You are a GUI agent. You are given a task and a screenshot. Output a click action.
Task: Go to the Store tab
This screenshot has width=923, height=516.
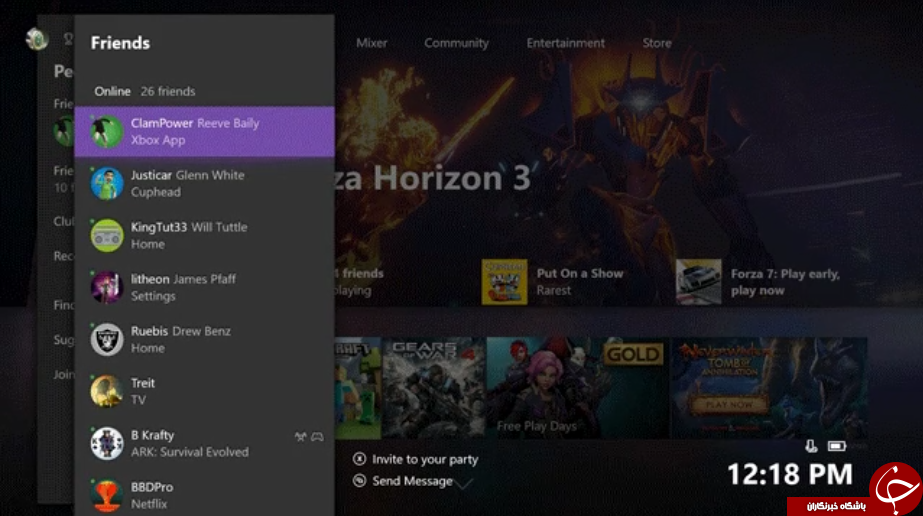[657, 43]
